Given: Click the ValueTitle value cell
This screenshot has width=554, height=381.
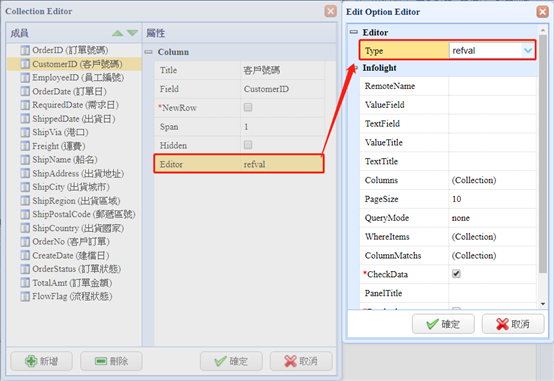Looking at the screenshot, I should 493,142.
